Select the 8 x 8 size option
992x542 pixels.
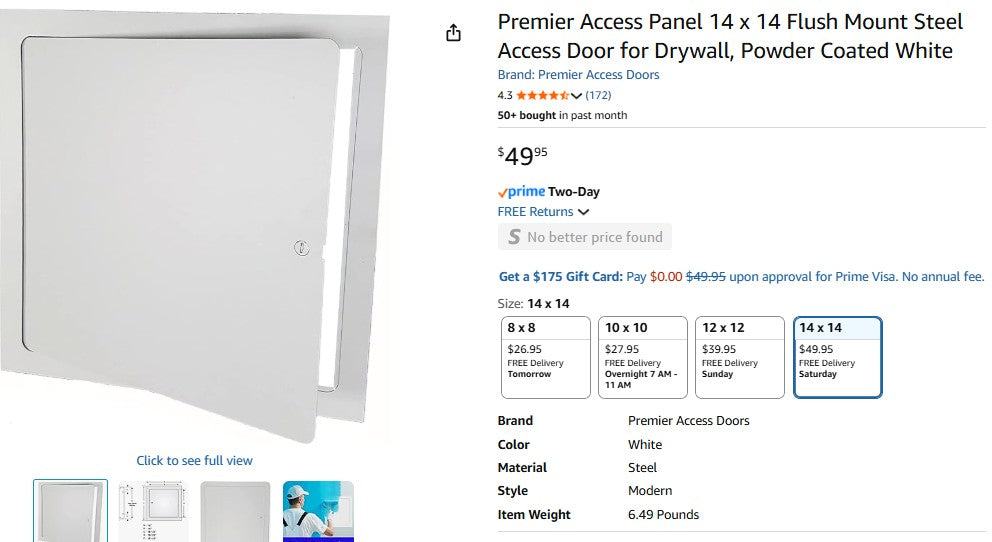click(x=545, y=357)
